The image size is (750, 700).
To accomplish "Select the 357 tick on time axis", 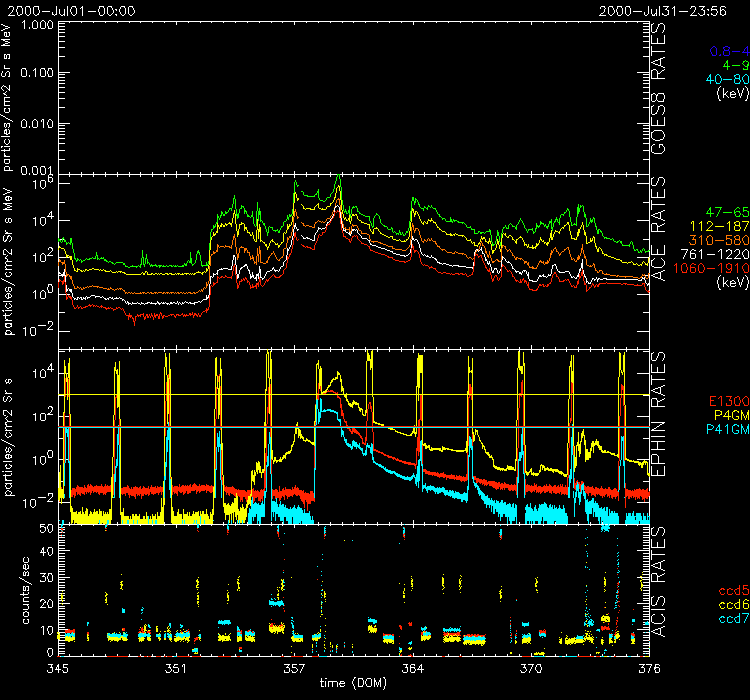I will pyautogui.click(x=295, y=666).
